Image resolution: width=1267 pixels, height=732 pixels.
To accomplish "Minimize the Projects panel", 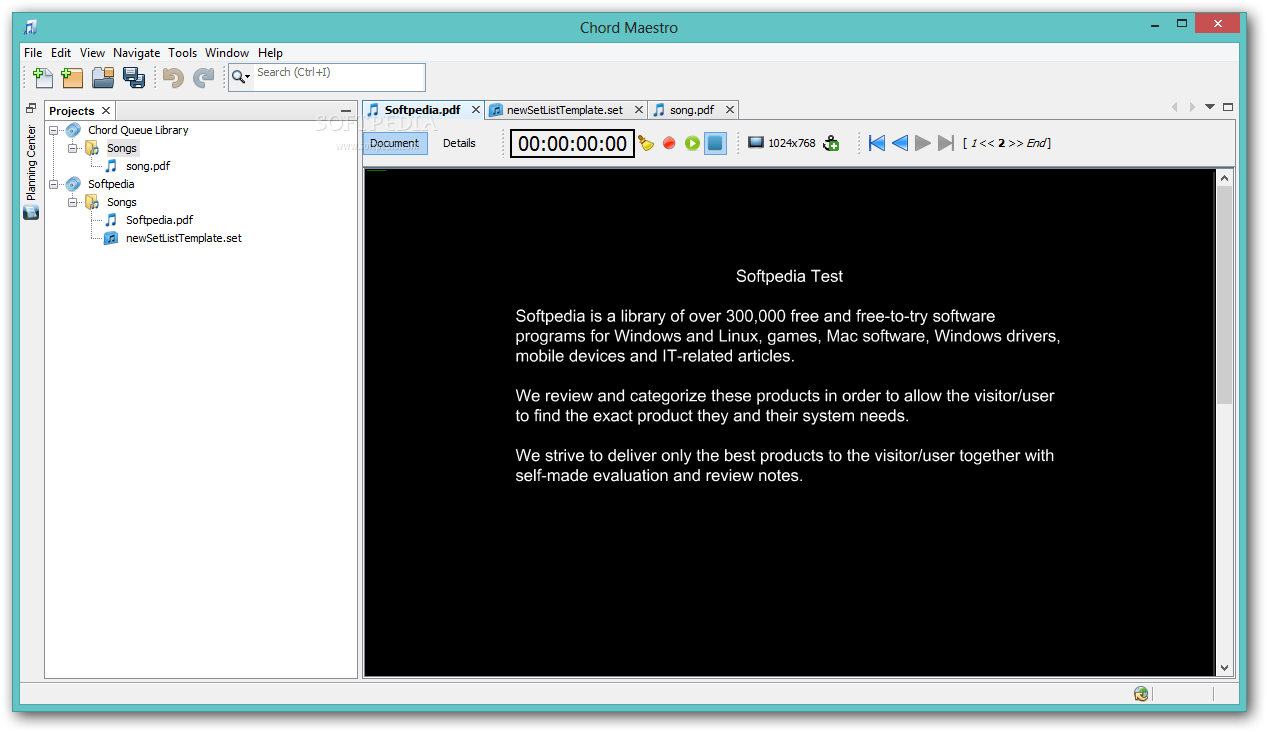I will click(x=346, y=111).
